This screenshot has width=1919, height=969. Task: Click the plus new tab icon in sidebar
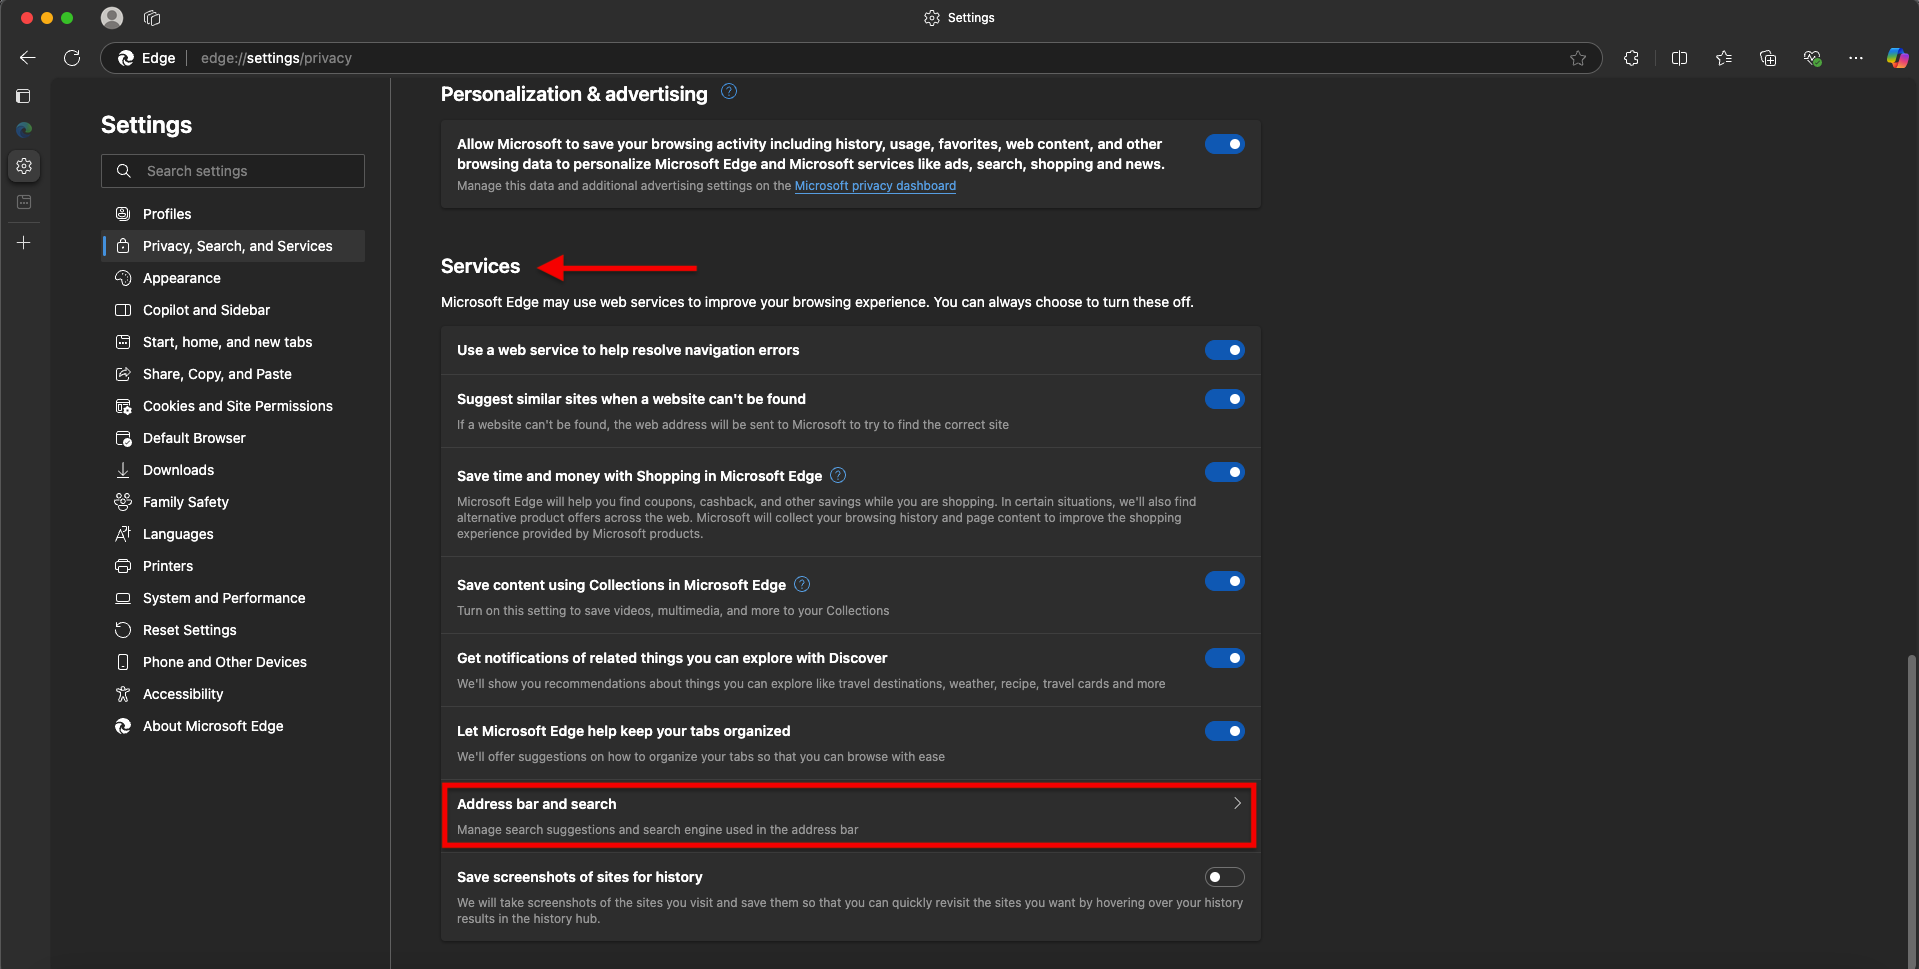24,243
